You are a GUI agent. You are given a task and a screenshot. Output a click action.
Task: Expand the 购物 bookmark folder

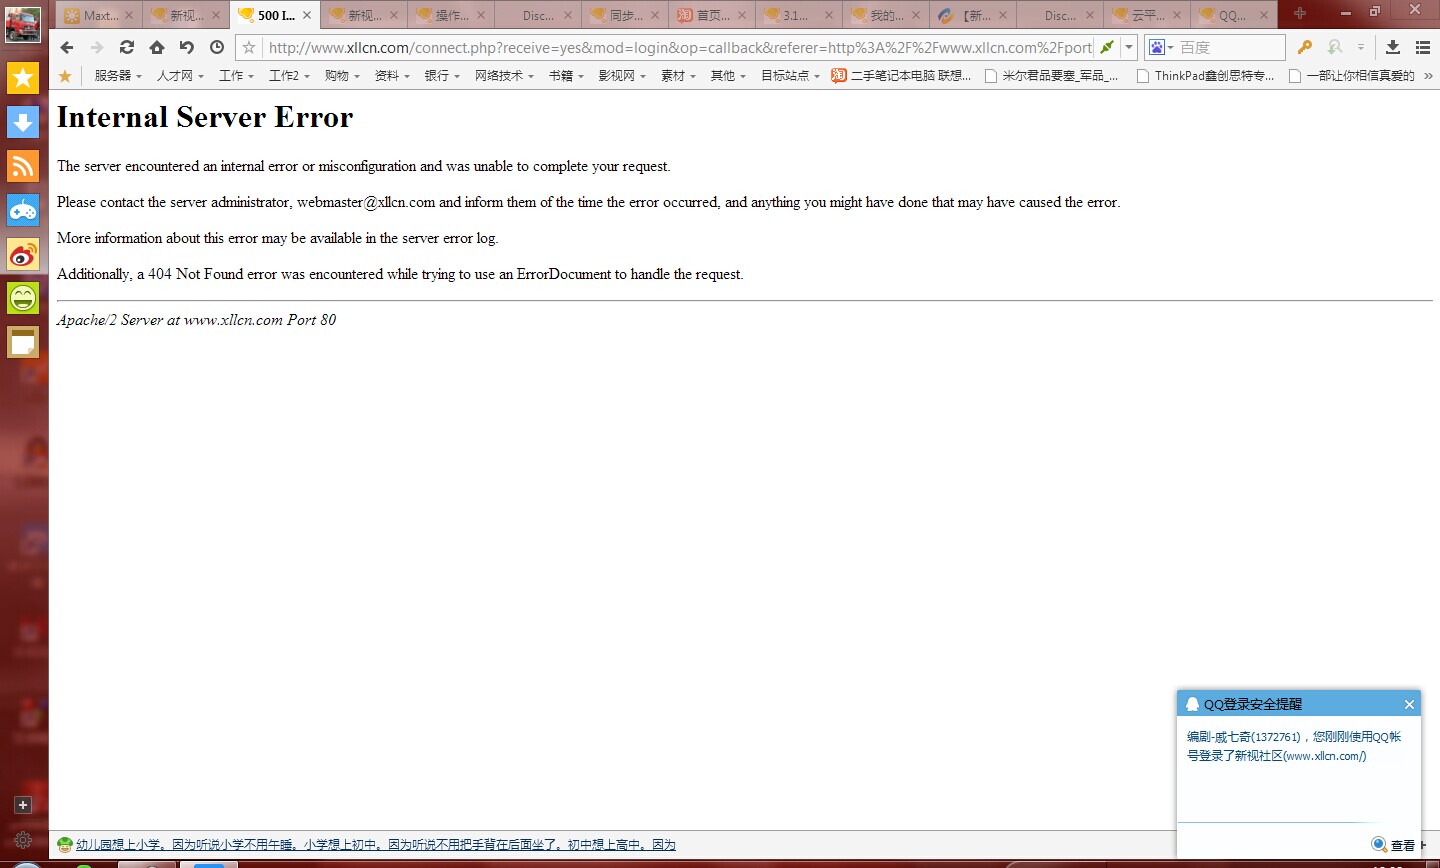342,76
